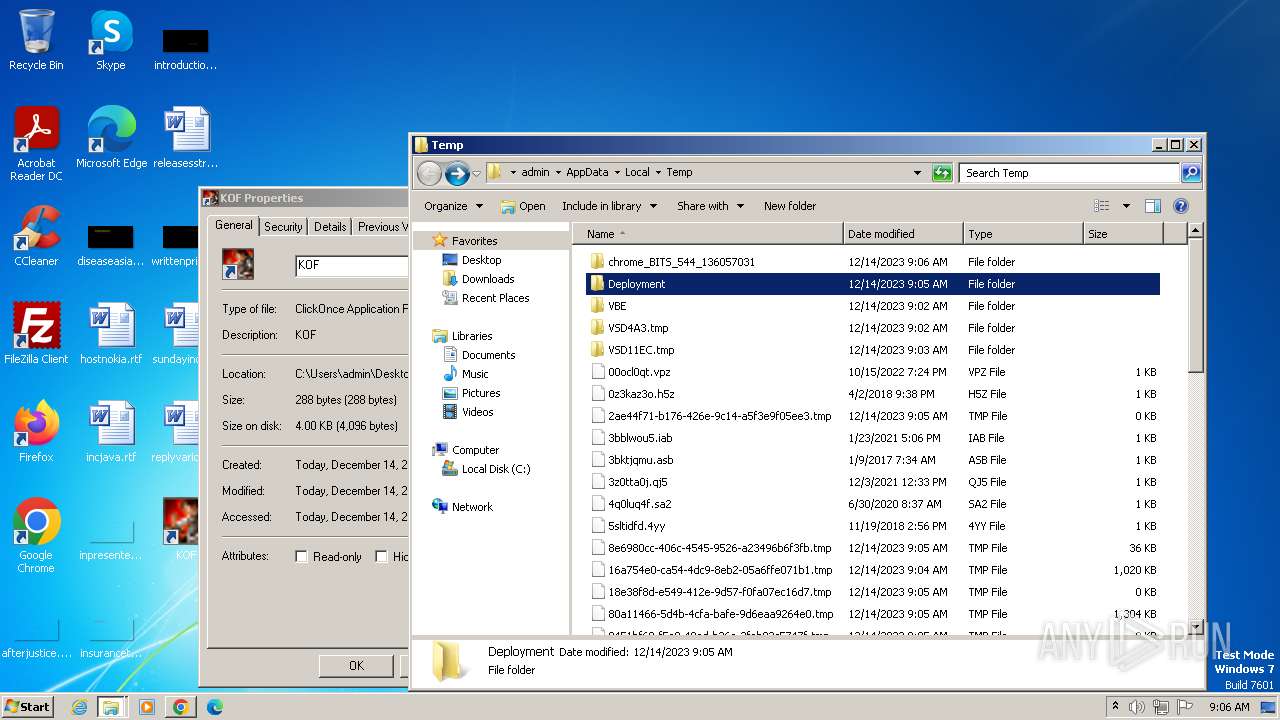Screen dimensions: 1280x720
Task: Open recent pages dropdown arrow
Action: coord(476,173)
